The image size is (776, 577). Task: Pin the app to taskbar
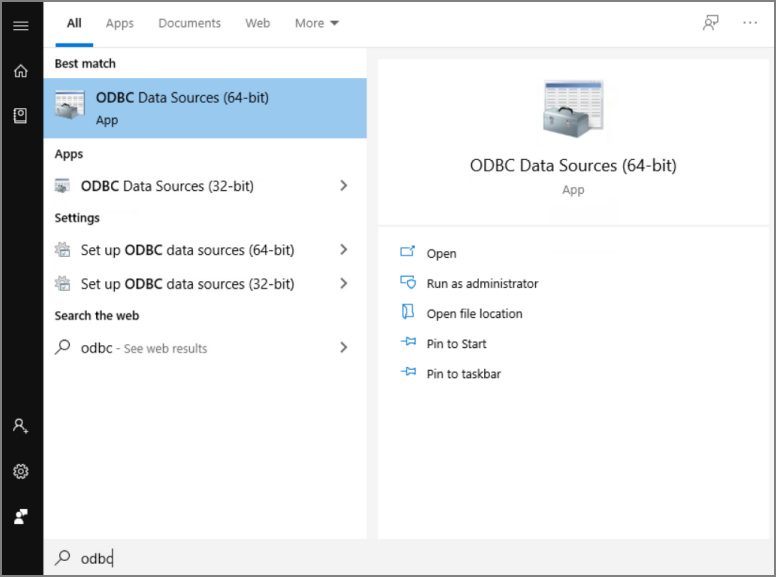[x=463, y=374]
